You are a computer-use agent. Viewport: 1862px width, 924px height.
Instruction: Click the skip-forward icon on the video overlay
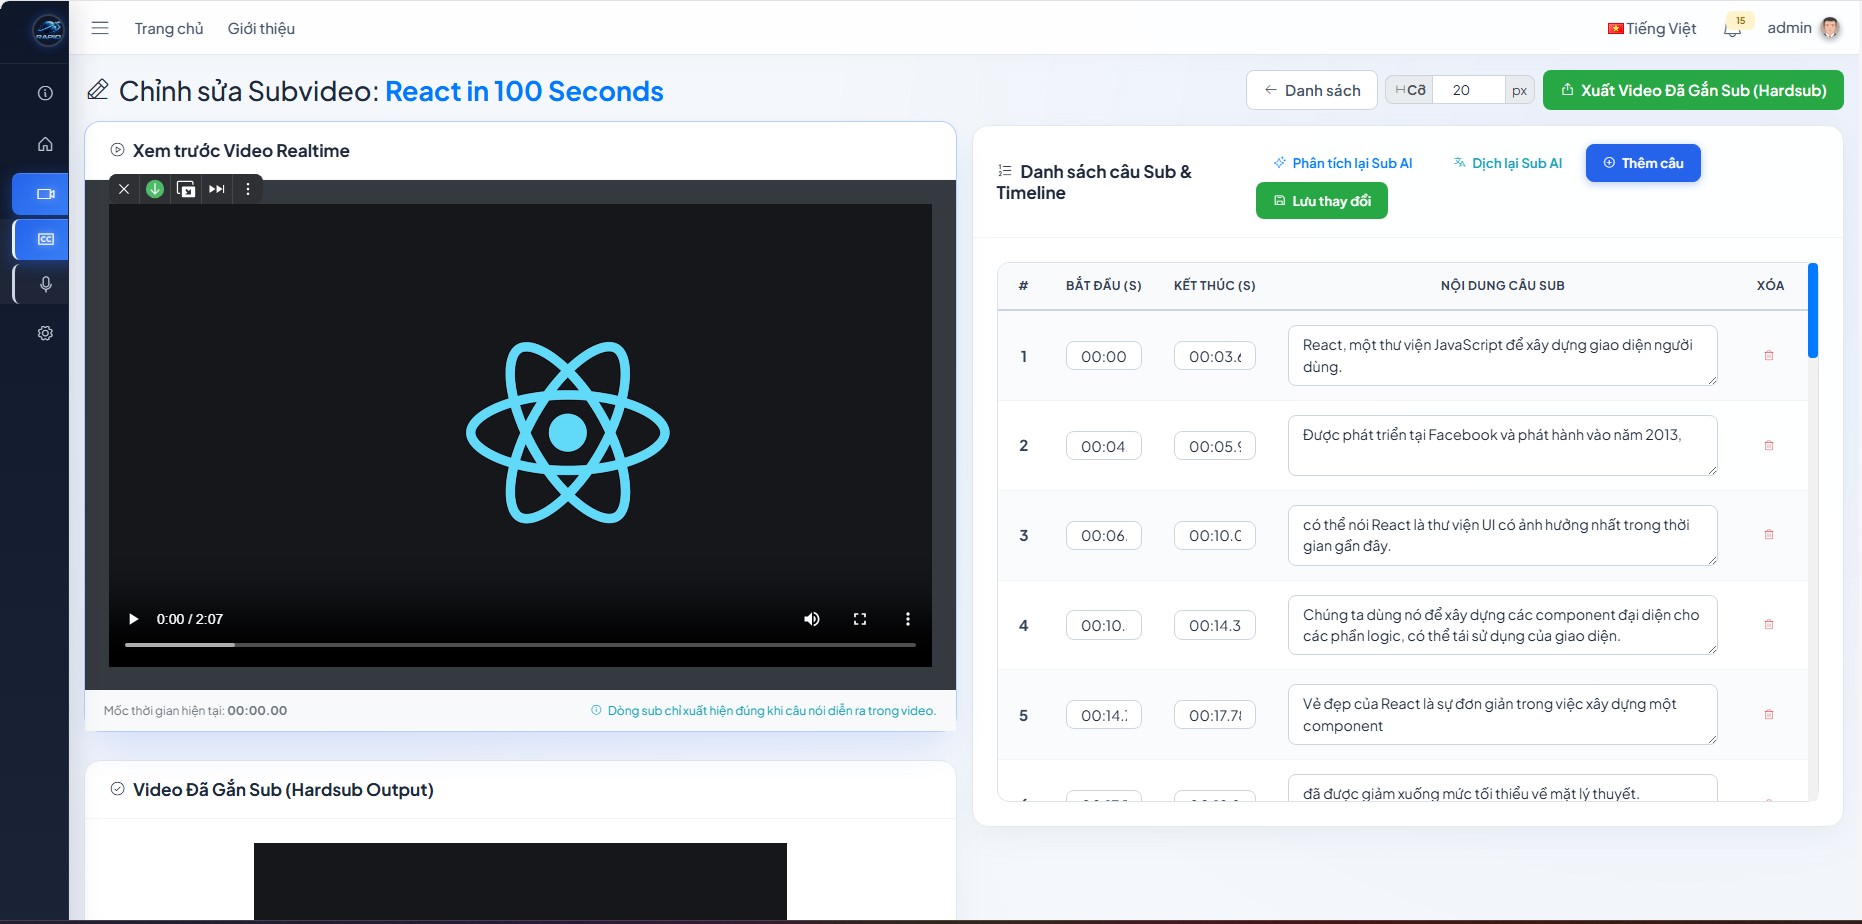217,189
